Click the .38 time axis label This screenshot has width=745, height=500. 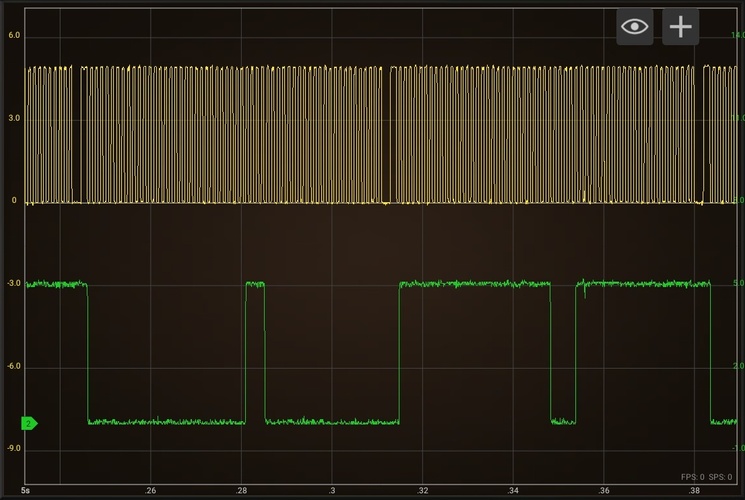click(694, 490)
